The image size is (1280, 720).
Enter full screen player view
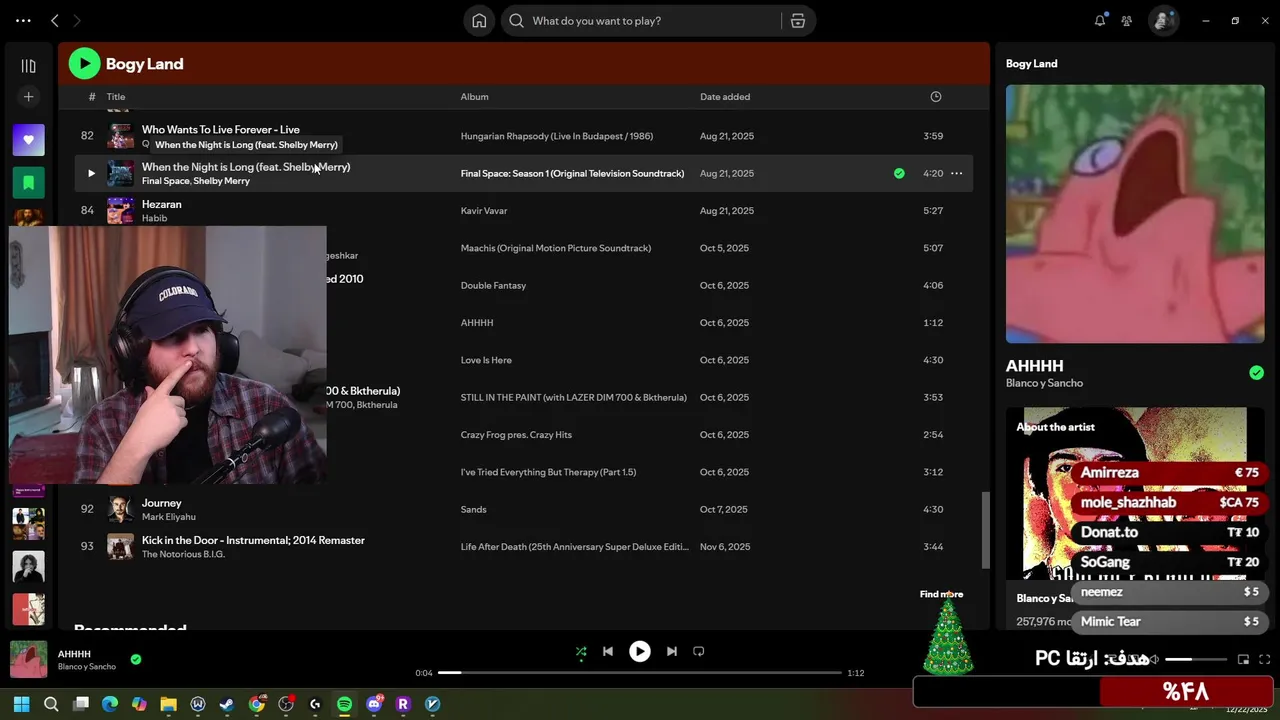point(1265,659)
